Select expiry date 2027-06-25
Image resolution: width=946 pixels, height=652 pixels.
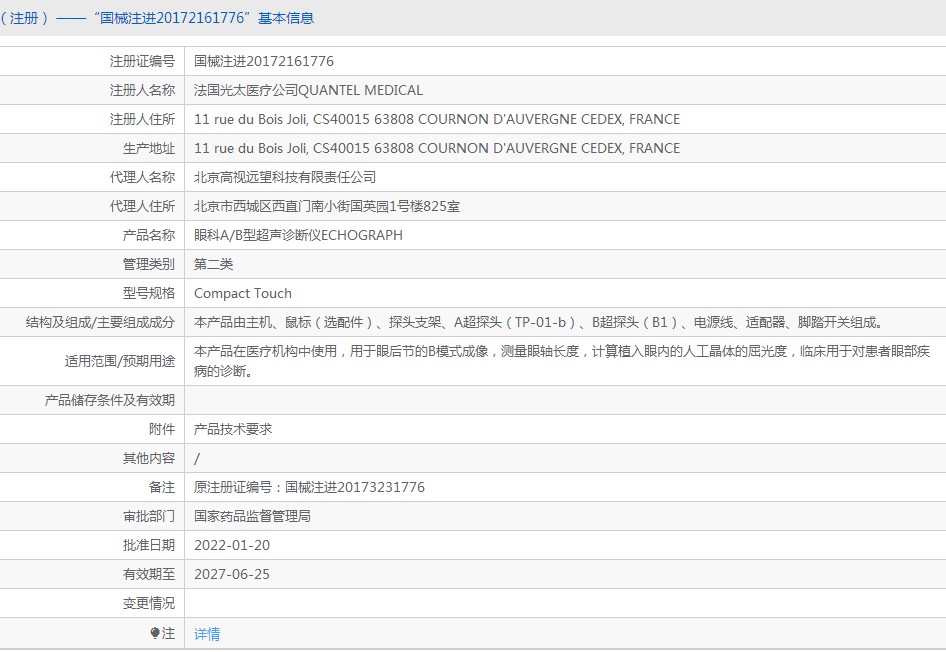click(232, 574)
